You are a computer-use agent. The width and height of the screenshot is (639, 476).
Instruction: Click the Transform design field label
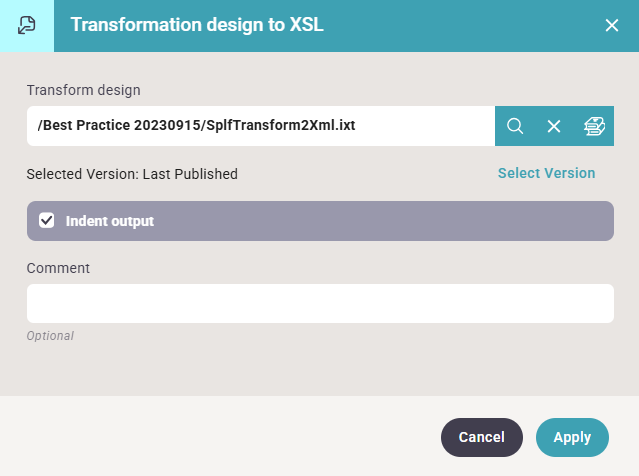pos(84,90)
